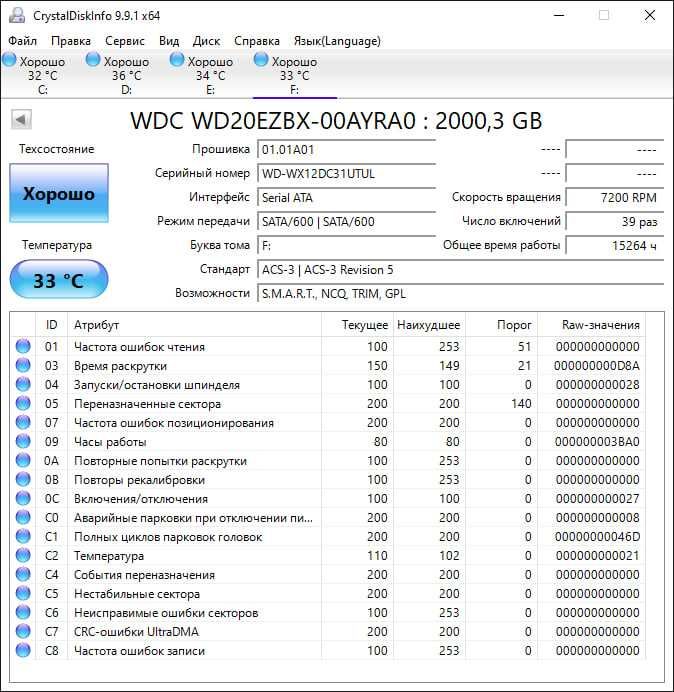Click status orb for Время раскрутки

pyautogui.click(x=23, y=365)
